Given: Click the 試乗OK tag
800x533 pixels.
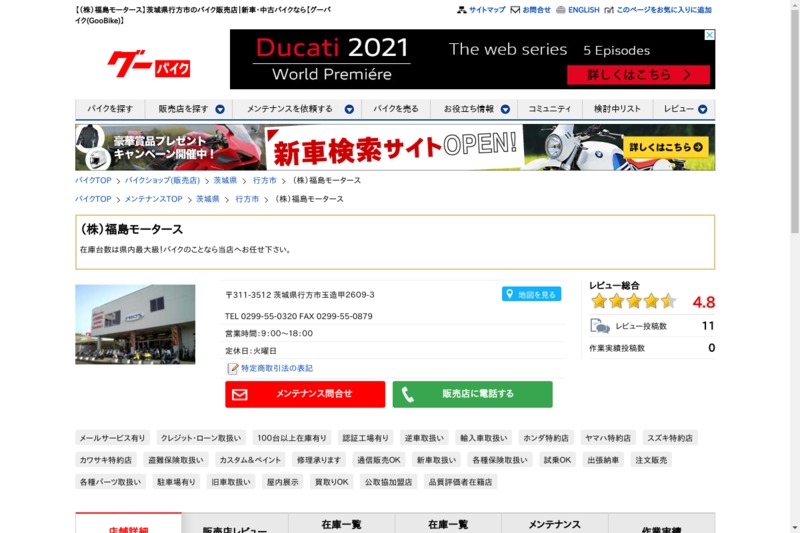Looking at the screenshot, I should (x=557, y=460).
